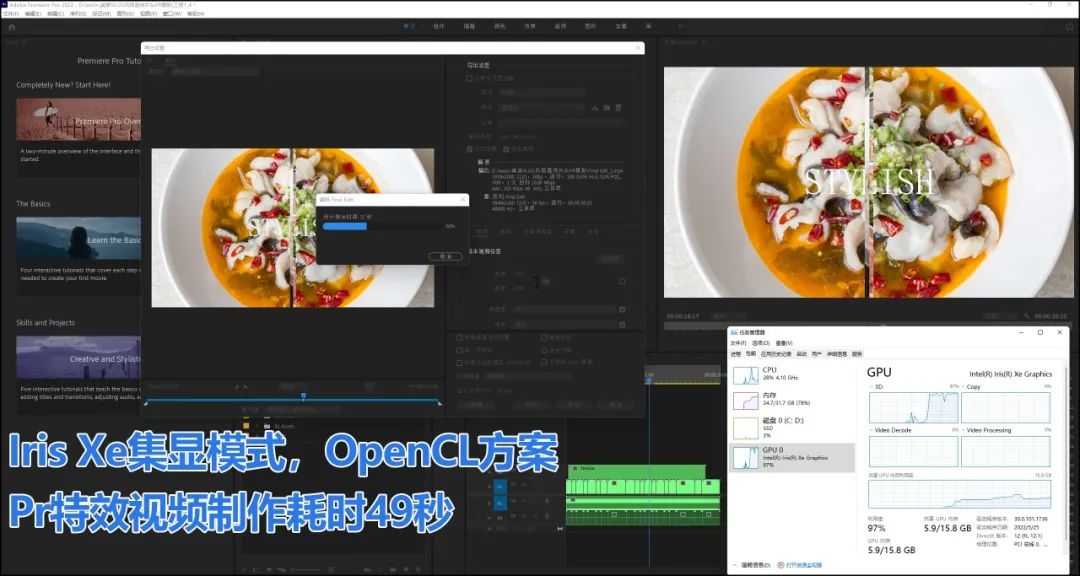Toggle the Import Into Project checkbox
Image resolution: width=1080 pixels, height=576 pixels.
(459, 350)
